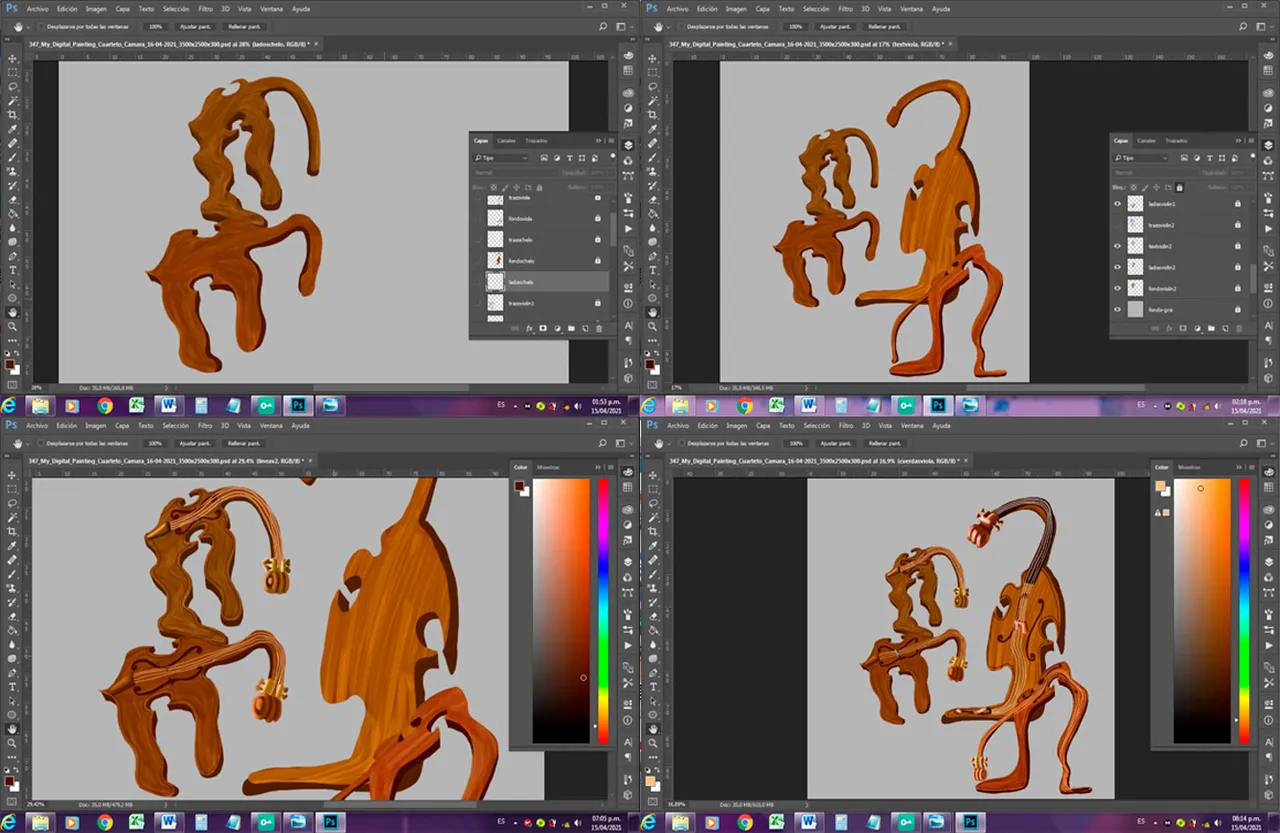The image size is (1280, 833).
Task: Select the Eyedropper tool in the 28% window
Action: click(x=13, y=129)
